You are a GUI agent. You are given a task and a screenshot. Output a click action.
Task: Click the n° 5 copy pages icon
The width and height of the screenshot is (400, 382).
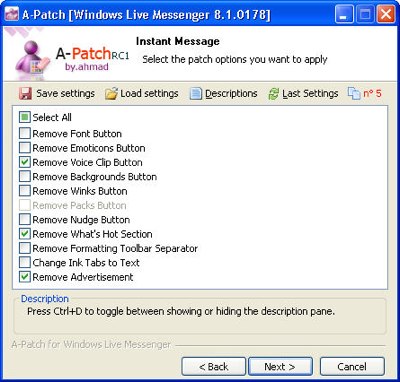pos(354,94)
